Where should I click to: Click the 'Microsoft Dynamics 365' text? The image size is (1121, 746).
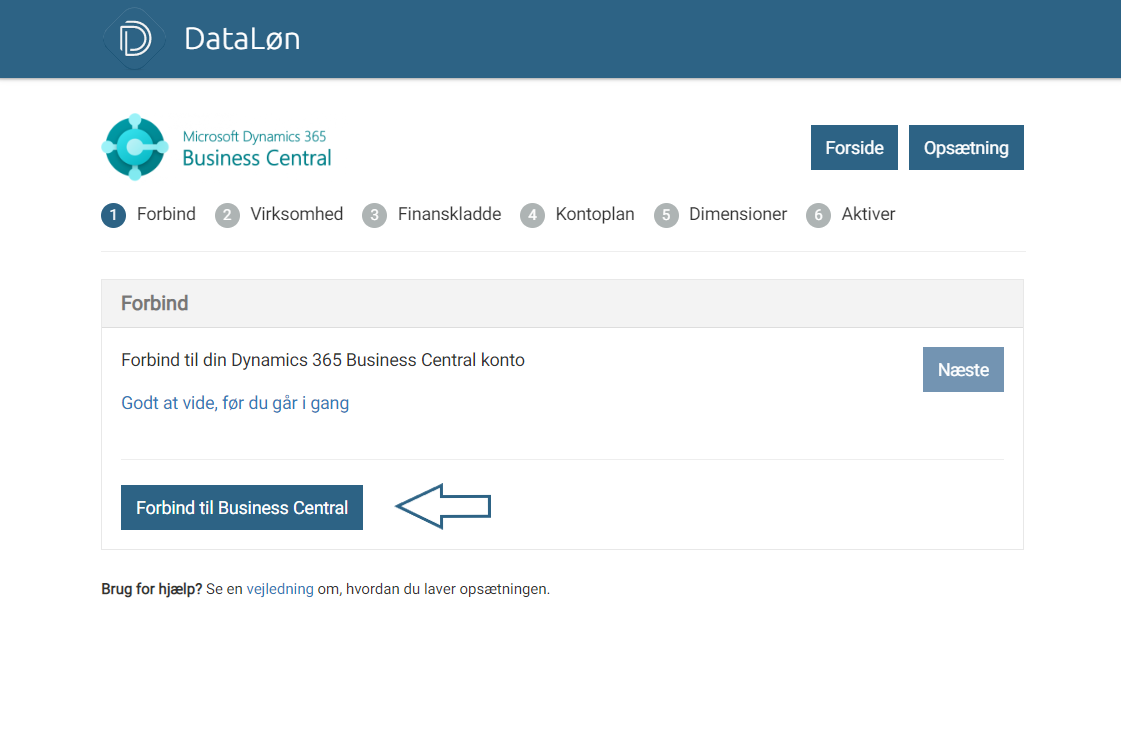click(255, 137)
